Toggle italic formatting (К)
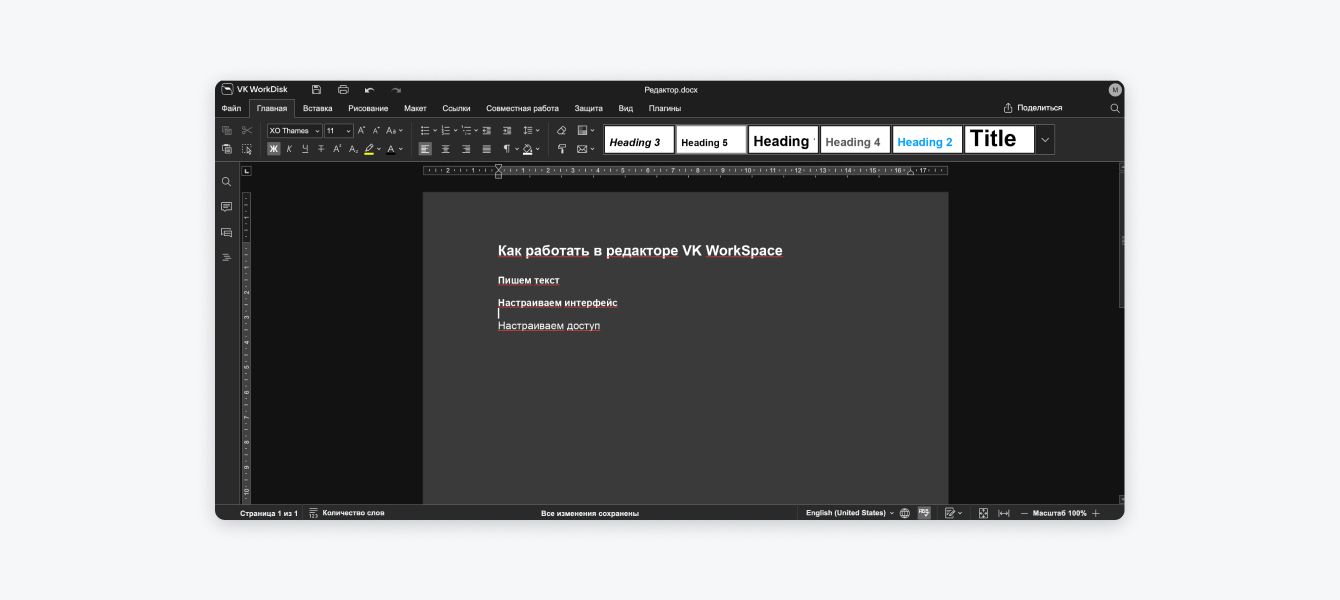The width and height of the screenshot is (1340, 600). coord(289,149)
